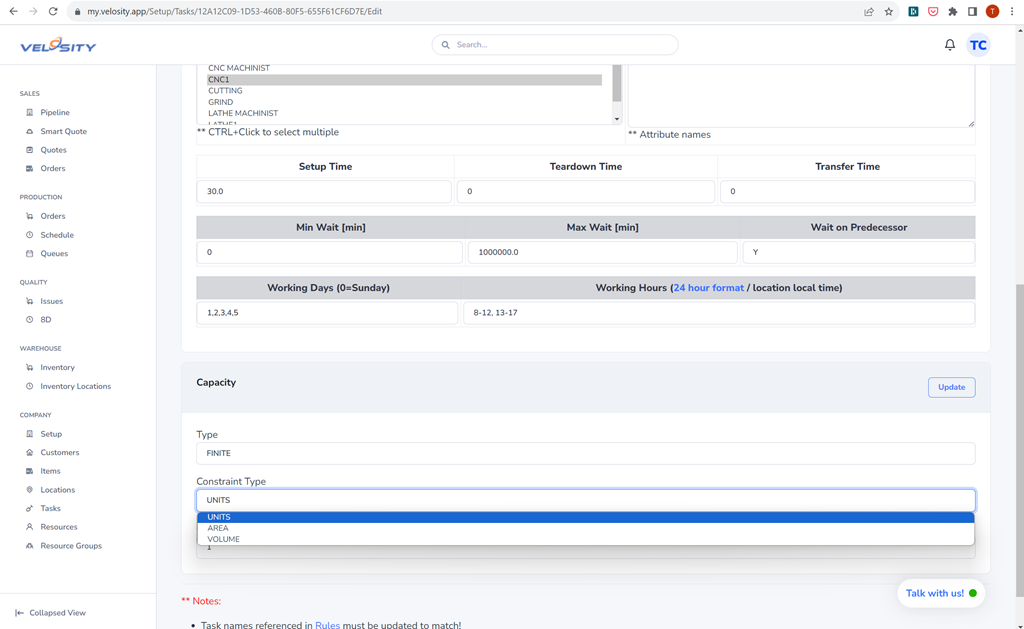Image resolution: width=1024 pixels, height=629 pixels.
Task: Click the notifications bell icon
Action: tap(949, 45)
